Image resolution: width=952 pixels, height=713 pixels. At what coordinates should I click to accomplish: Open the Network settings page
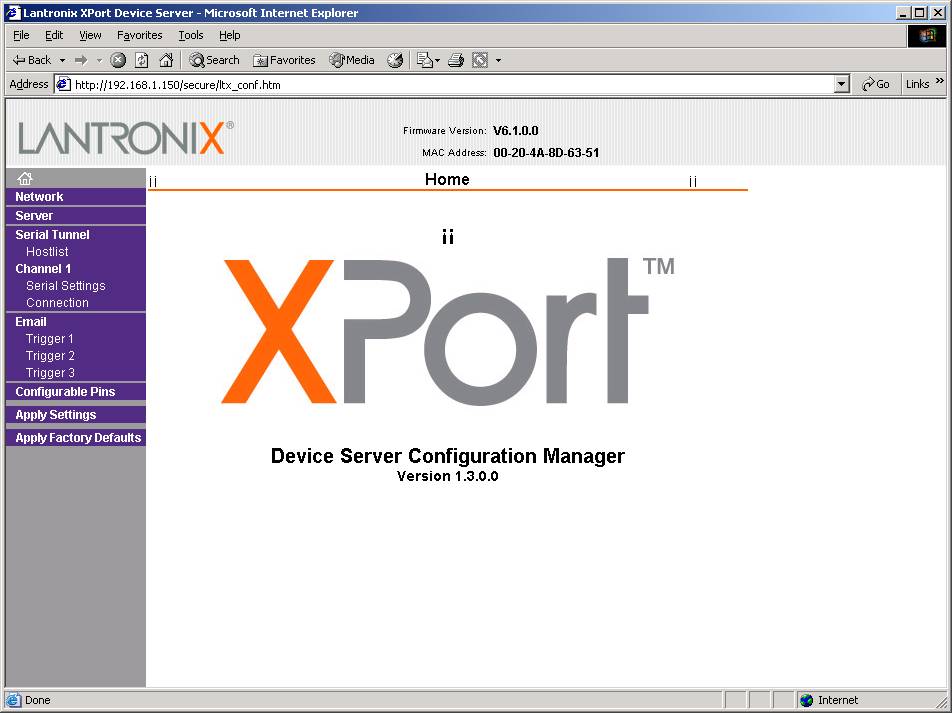[x=76, y=197]
